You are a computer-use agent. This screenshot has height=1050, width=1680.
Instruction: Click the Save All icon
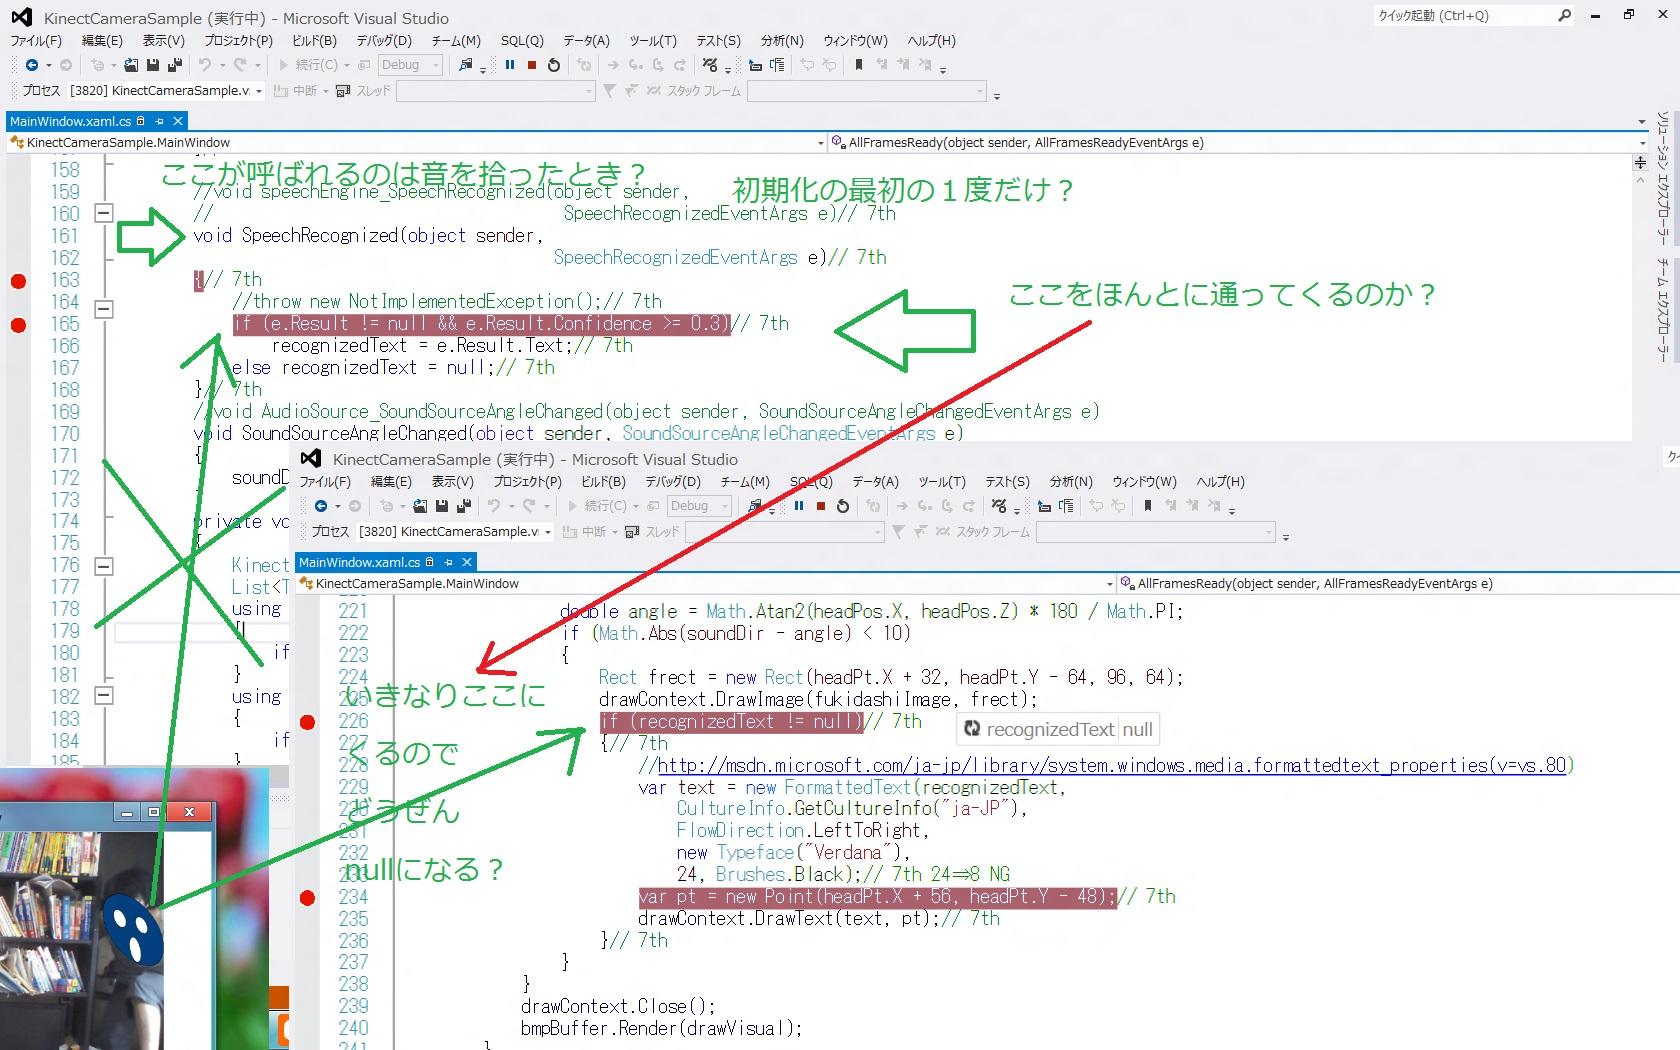[174, 65]
